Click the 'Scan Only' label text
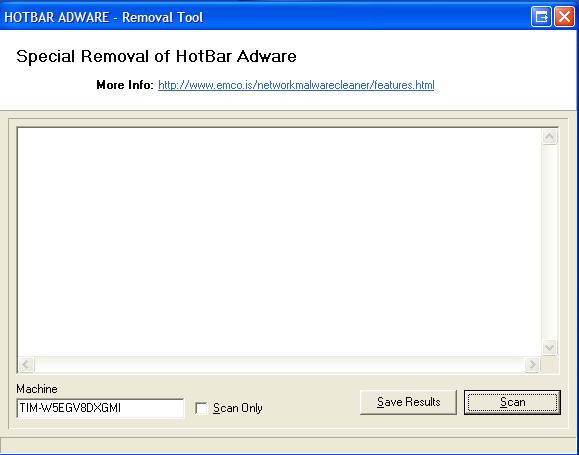This screenshot has width=579, height=455. (x=238, y=408)
